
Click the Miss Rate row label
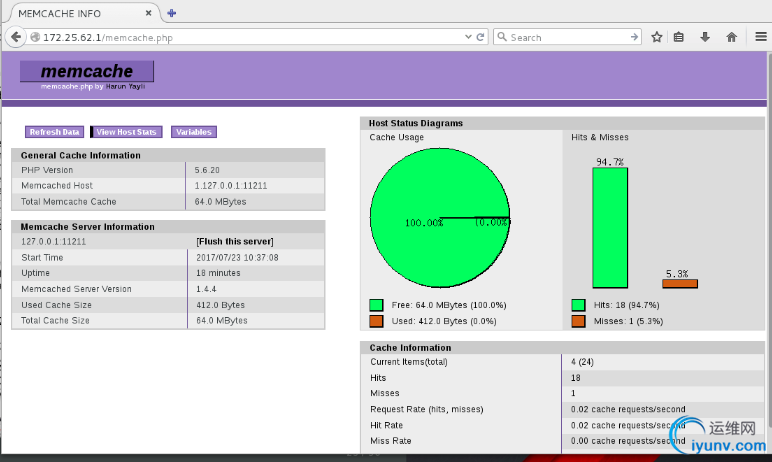(390, 441)
